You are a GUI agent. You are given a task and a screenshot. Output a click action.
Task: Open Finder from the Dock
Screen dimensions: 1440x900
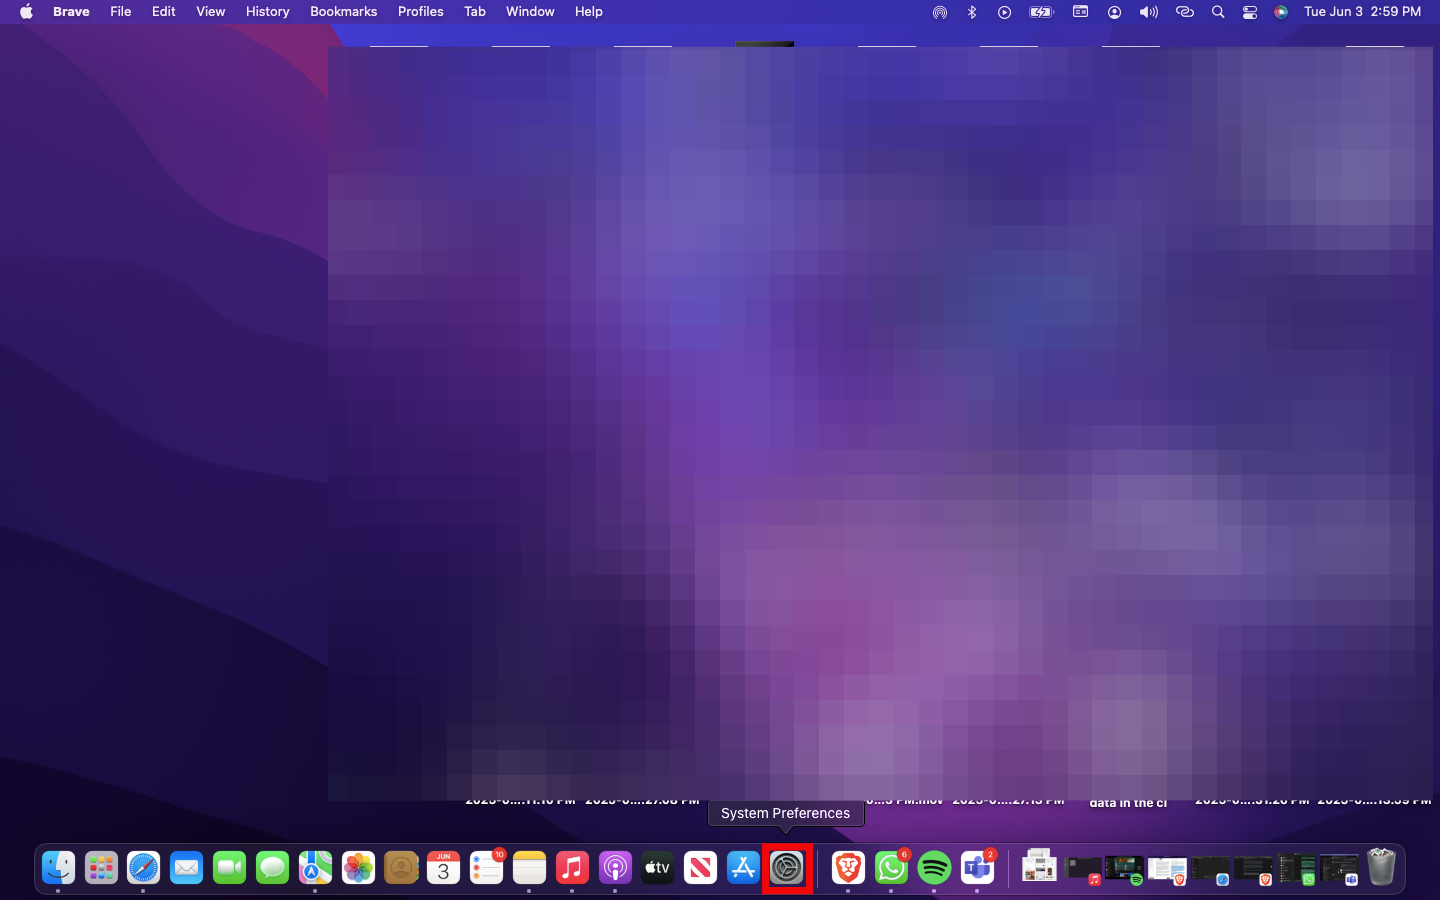point(58,867)
